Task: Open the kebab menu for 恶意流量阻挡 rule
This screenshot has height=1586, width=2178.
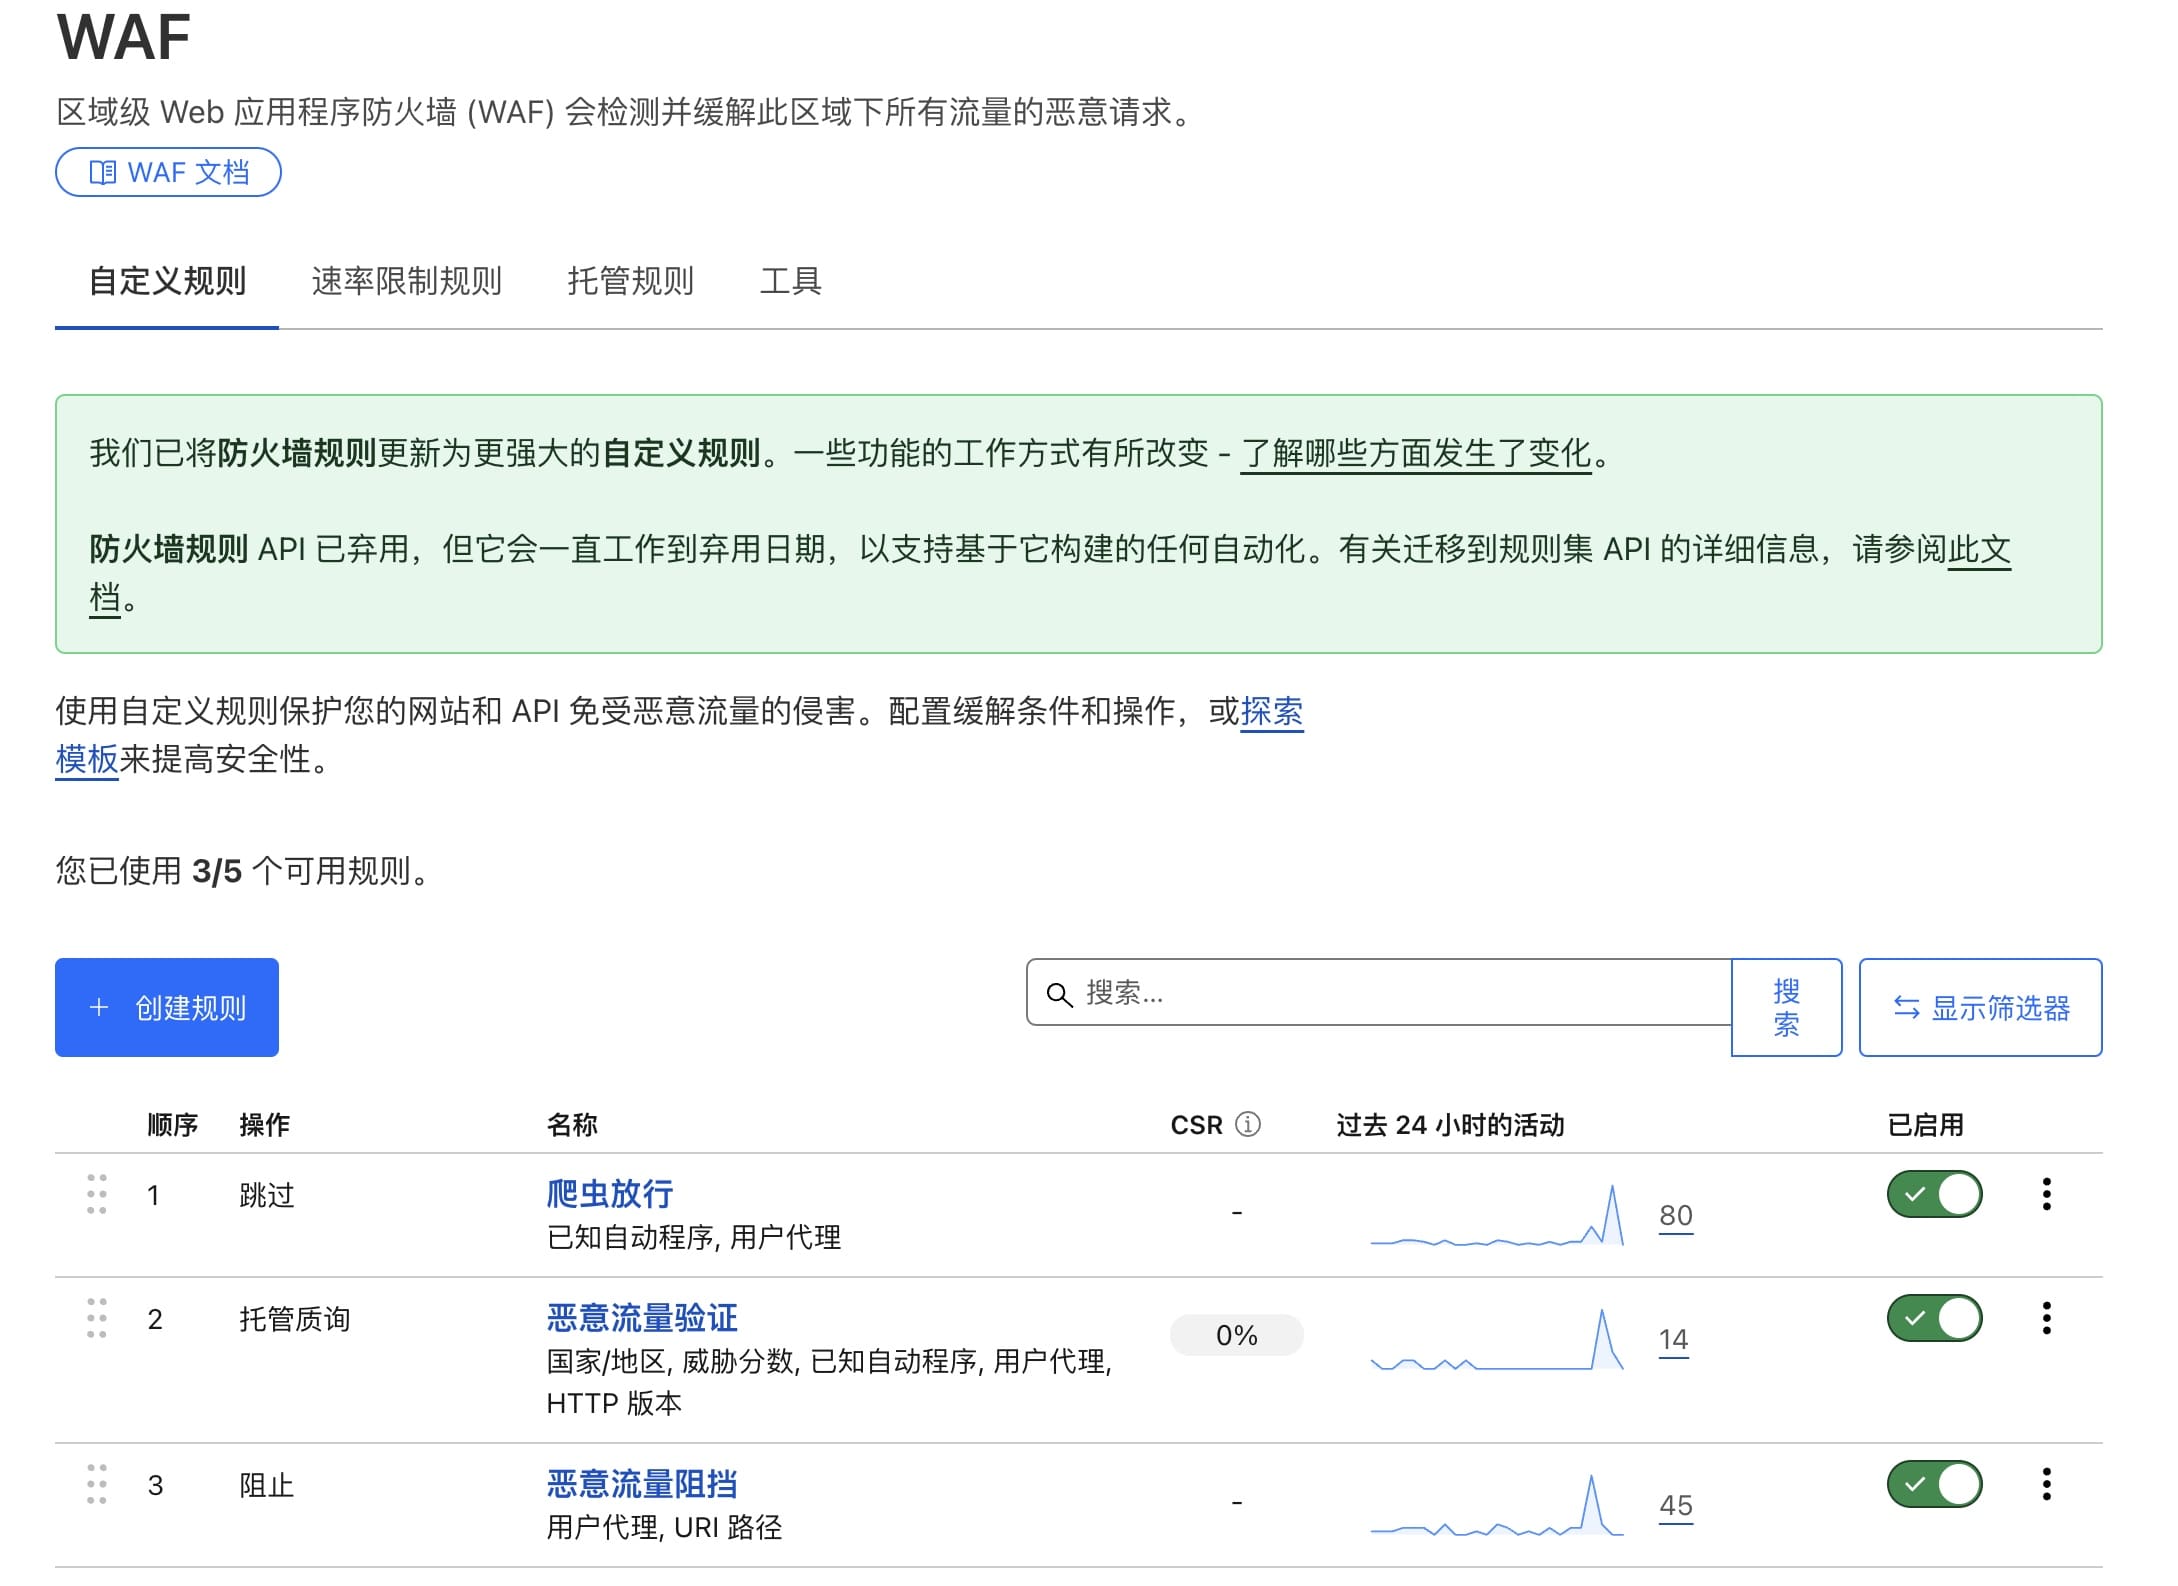Action: point(2048,1483)
